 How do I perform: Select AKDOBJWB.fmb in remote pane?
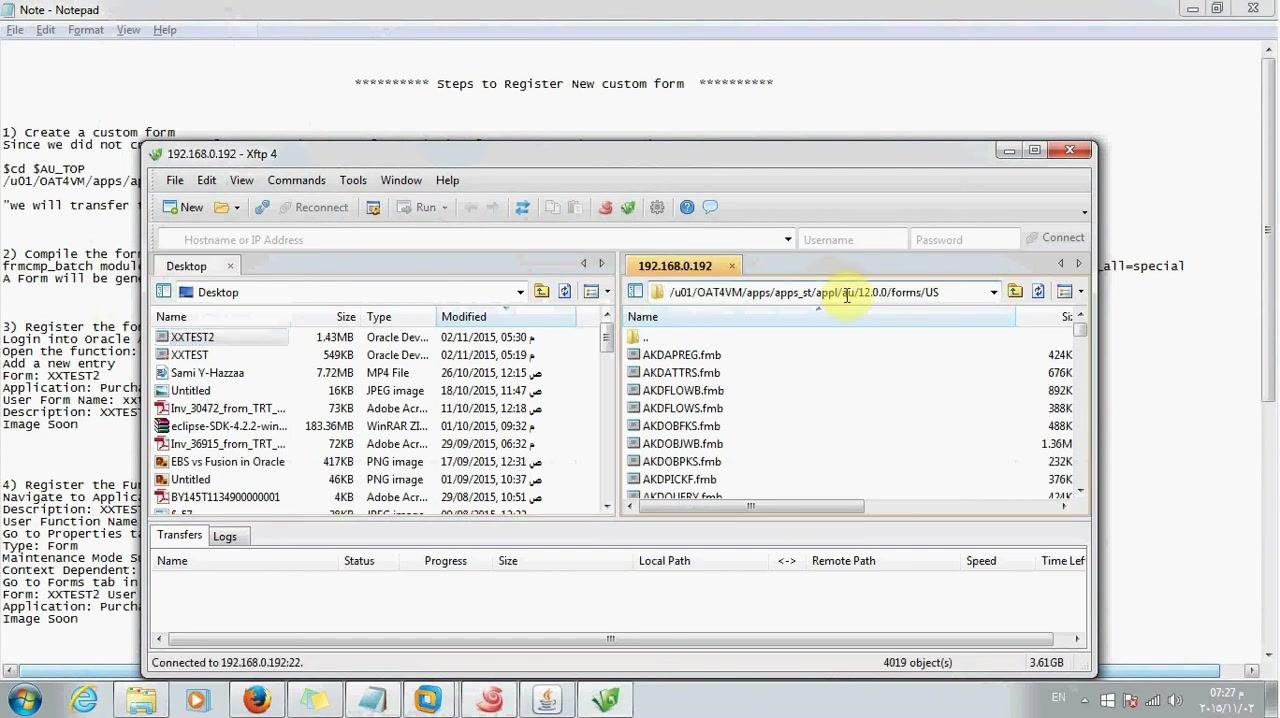click(x=683, y=444)
